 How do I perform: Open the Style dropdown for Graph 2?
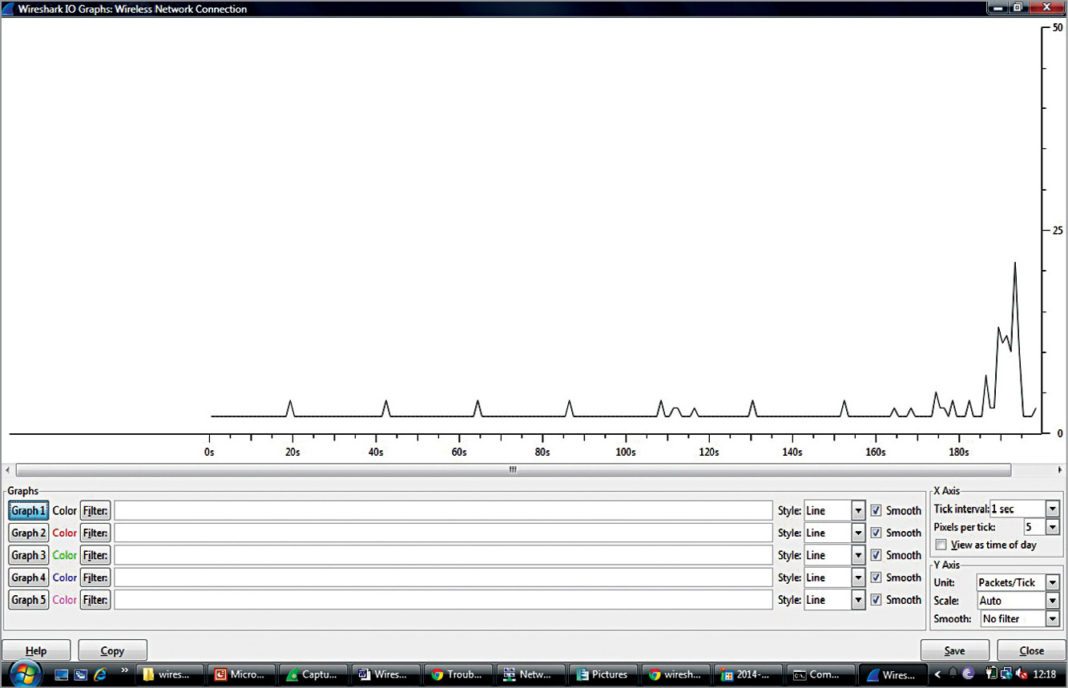pyautogui.click(x=858, y=532)
